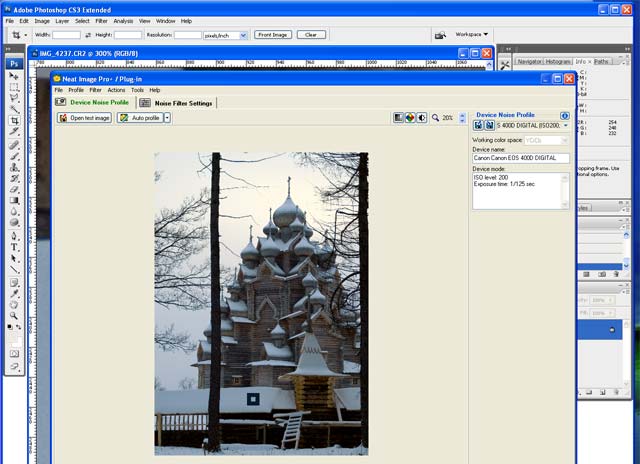Click the magnifier zoom icon beside 20%
The image size is (640, 464).
tap(435, 117)
